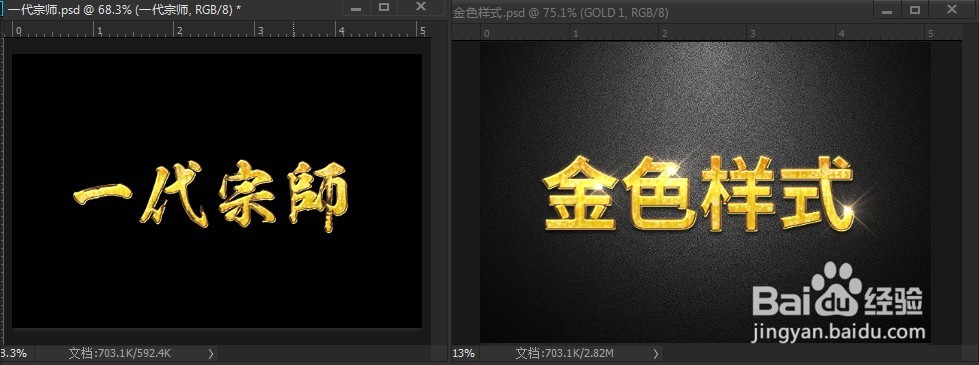
Task: Click zoom percentage field in 一代宗师 window
Action: click(15, 353)
